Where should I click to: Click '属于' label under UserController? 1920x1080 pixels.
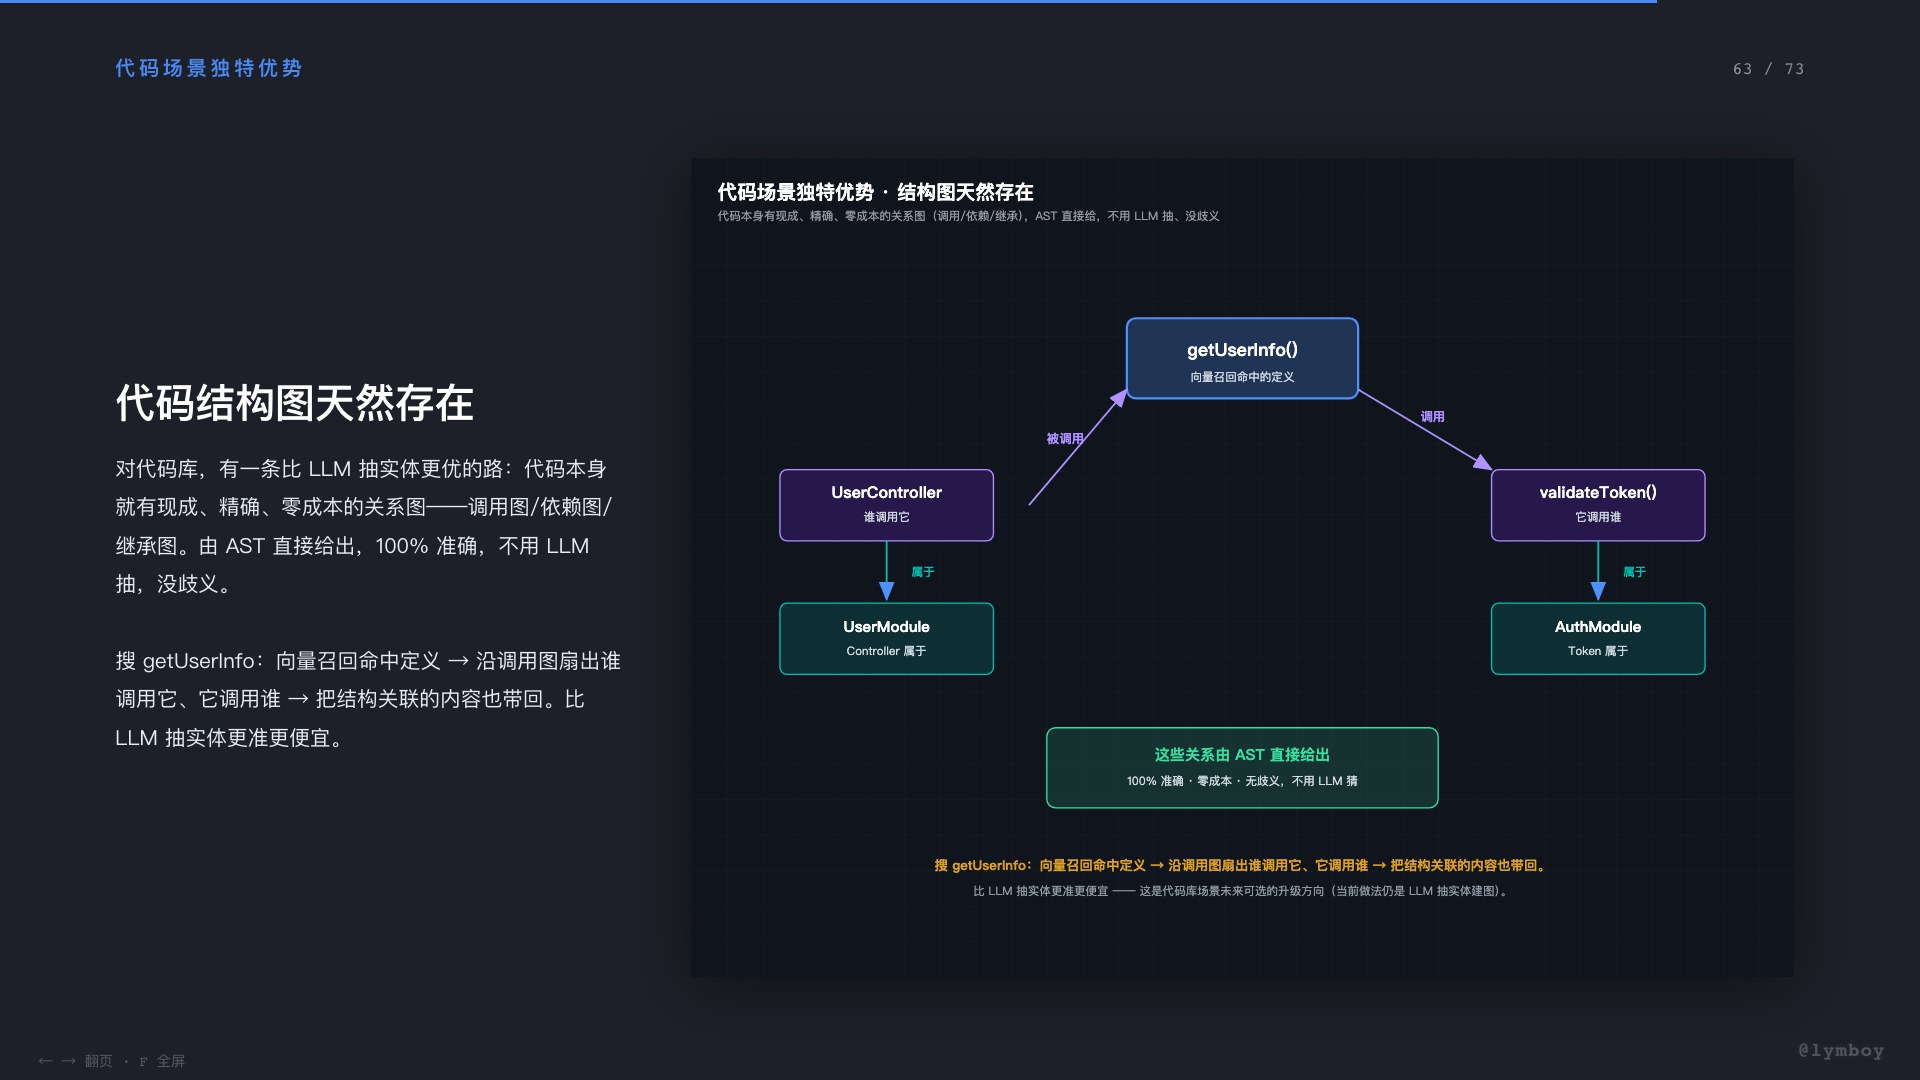(x=922, y=572)
